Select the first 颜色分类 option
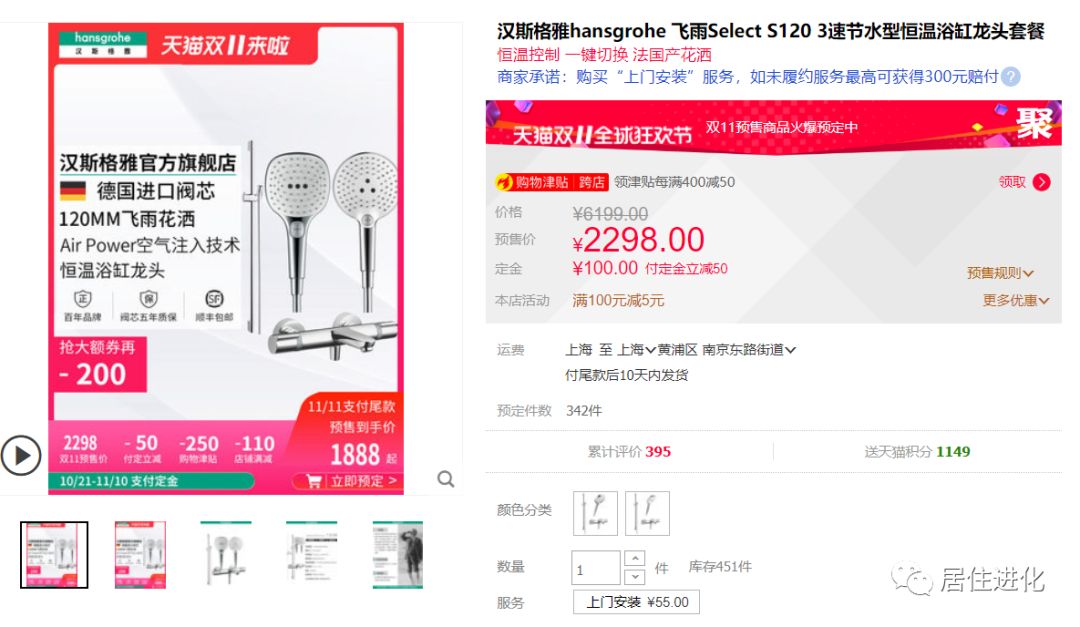 (x=595, y=513)
